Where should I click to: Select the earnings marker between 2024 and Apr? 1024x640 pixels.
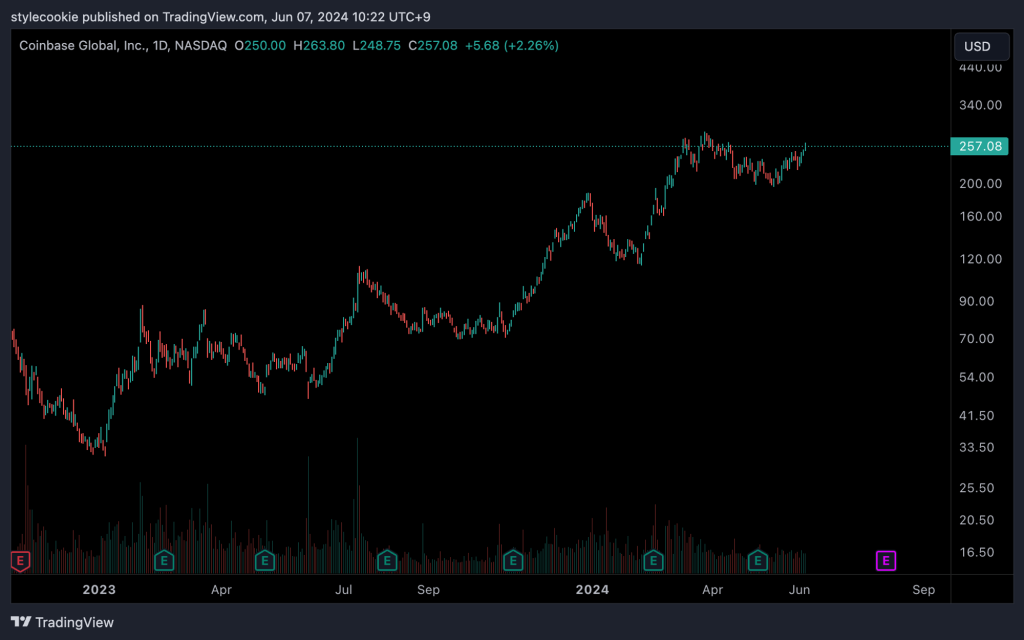pyautogui.click(x=654, y=560)
